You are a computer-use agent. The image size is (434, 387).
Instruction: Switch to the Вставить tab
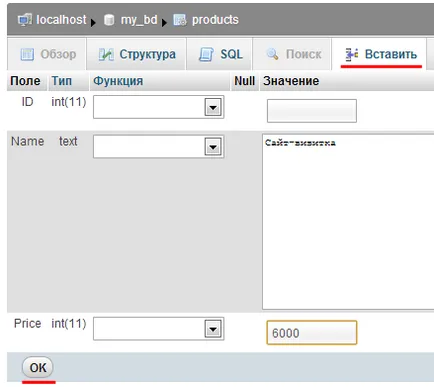tap(379, 54)
